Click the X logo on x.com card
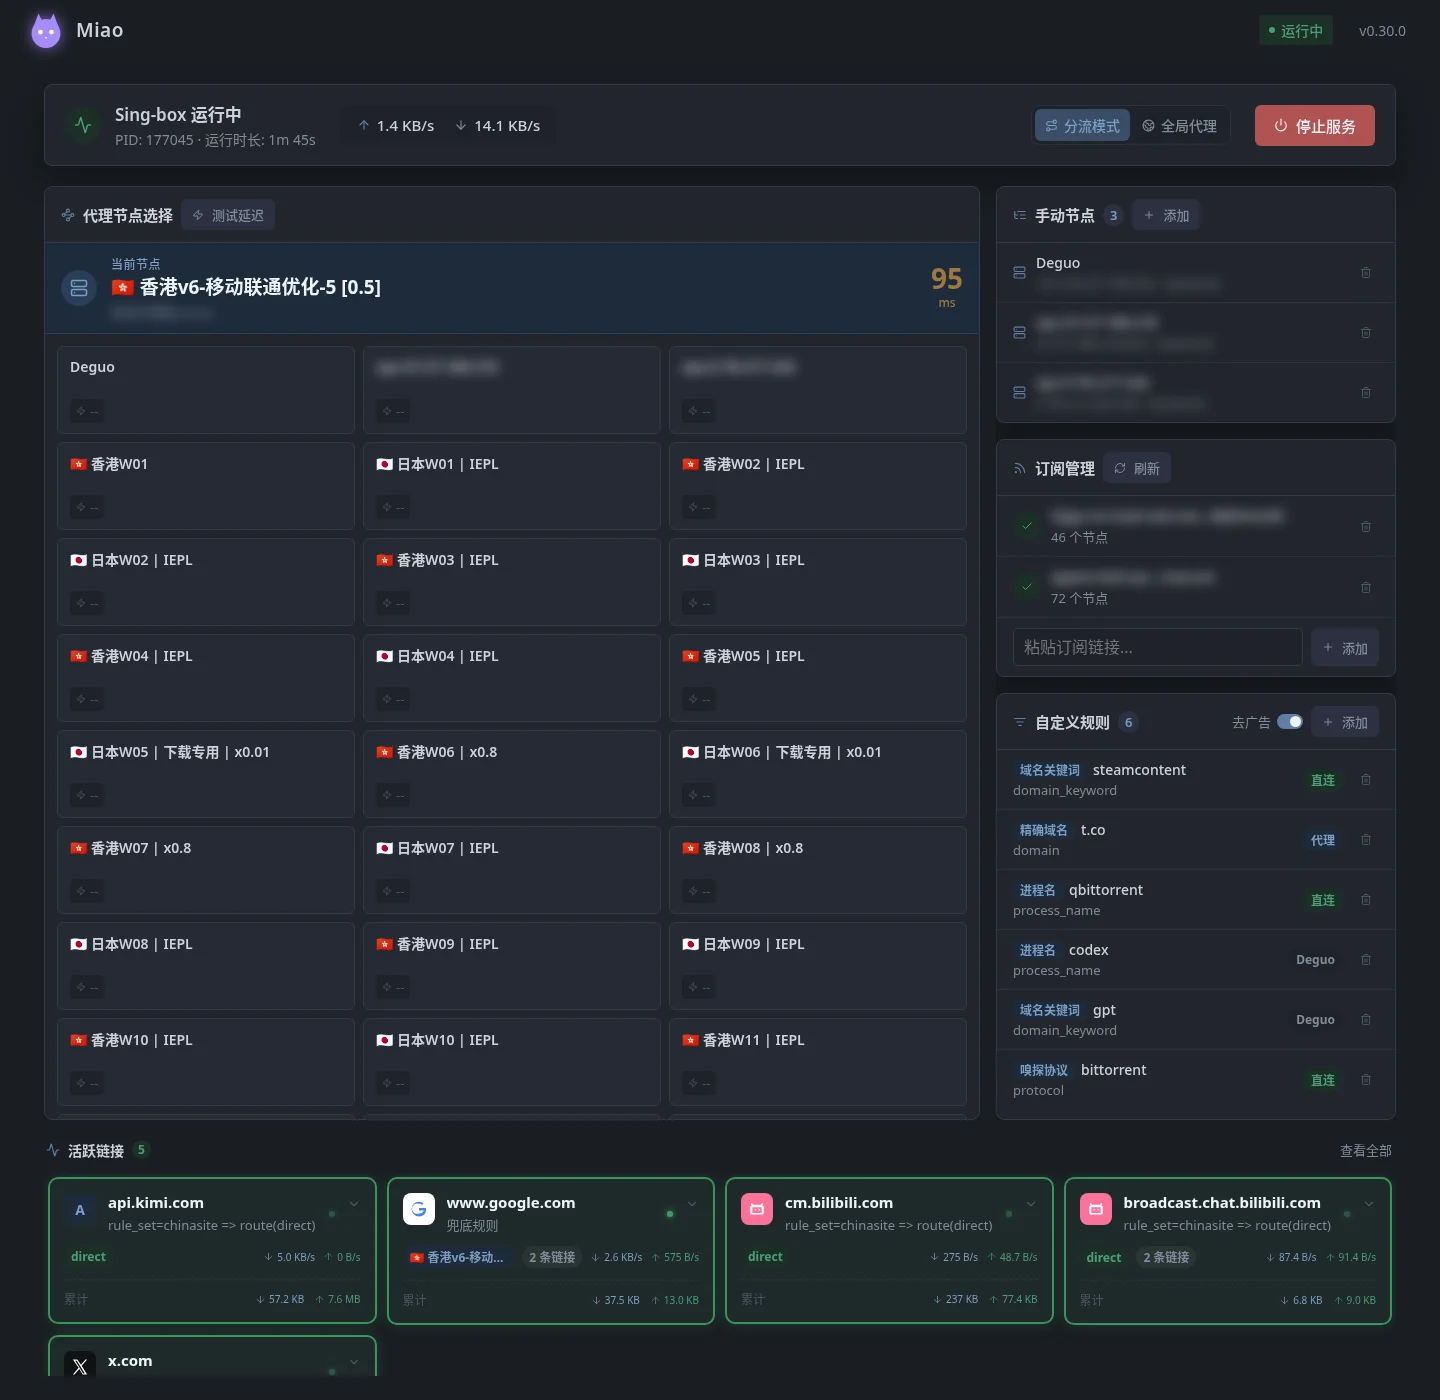The height and width of the screenshot is (1400, 1440). [80, 1366]
